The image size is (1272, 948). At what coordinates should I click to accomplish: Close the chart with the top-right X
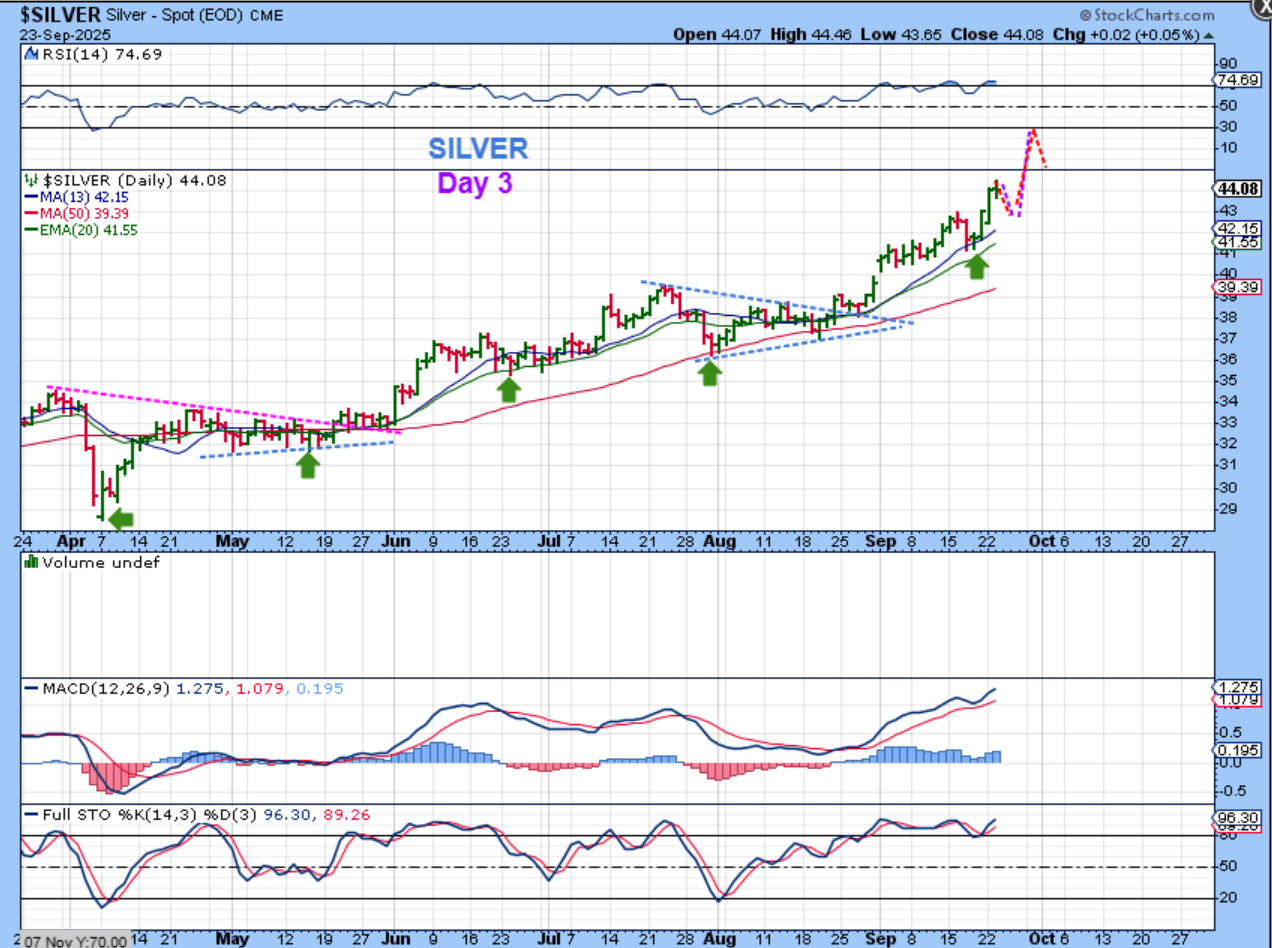coord(1262,9)
